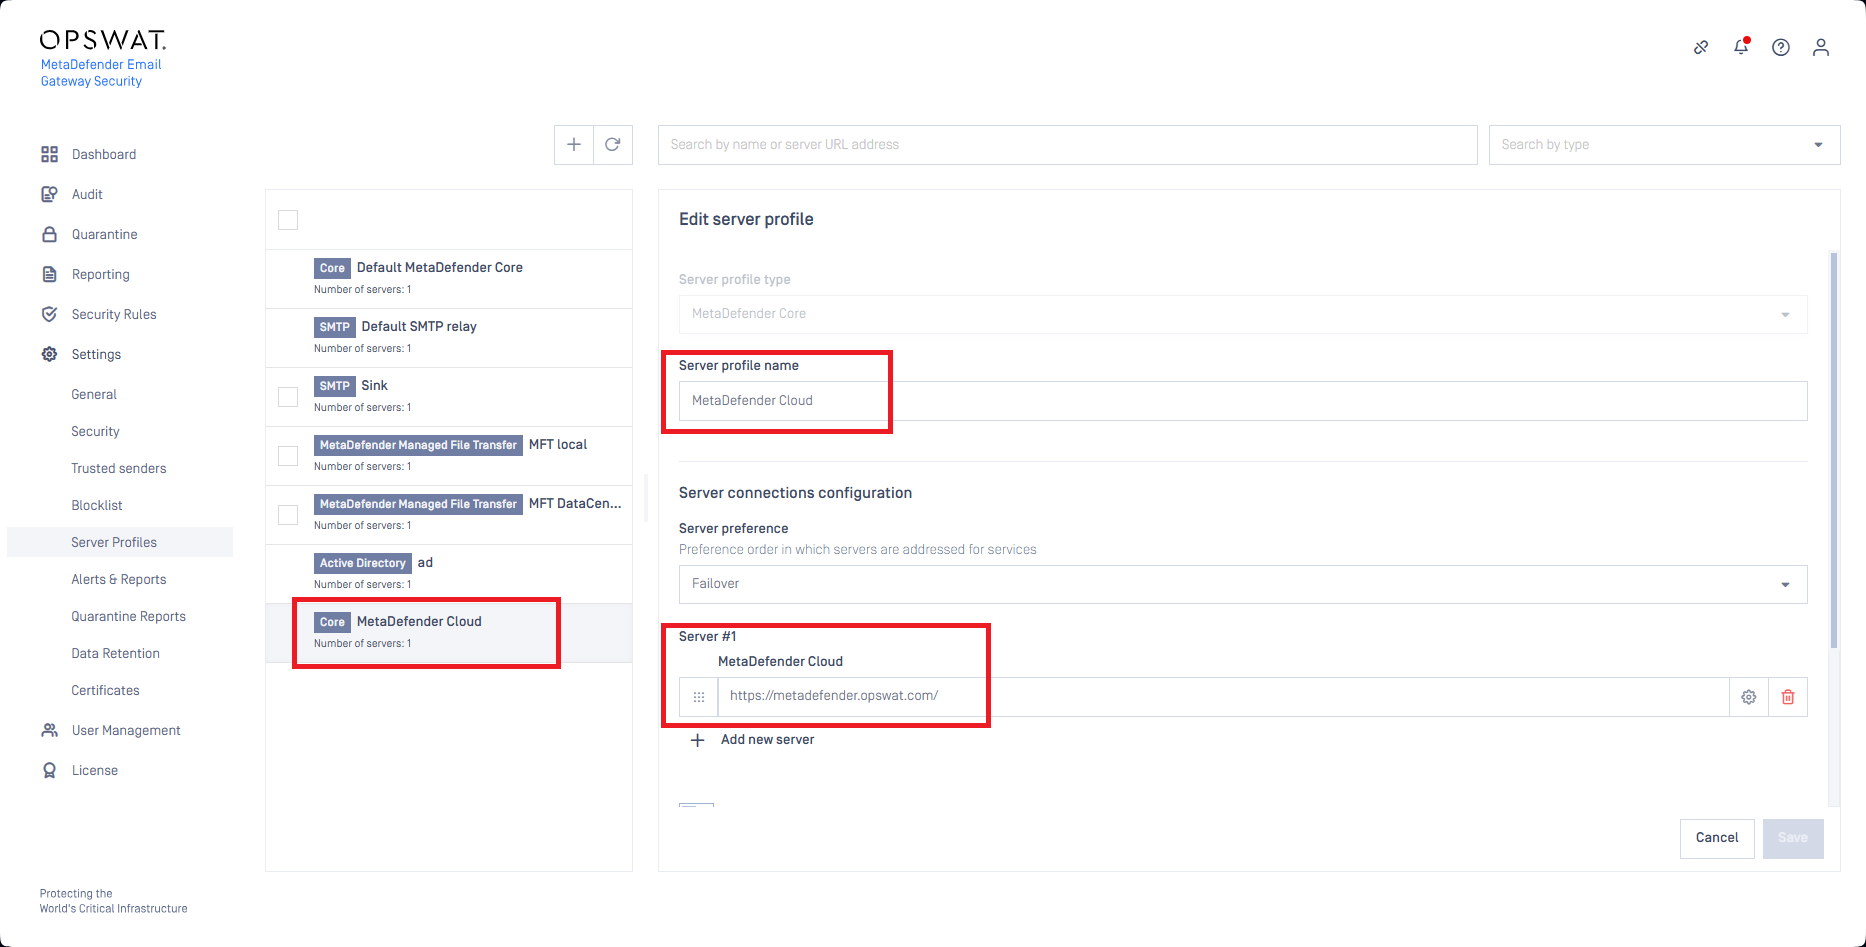Click the edit form vertical scrollbar

point(1834,450)
